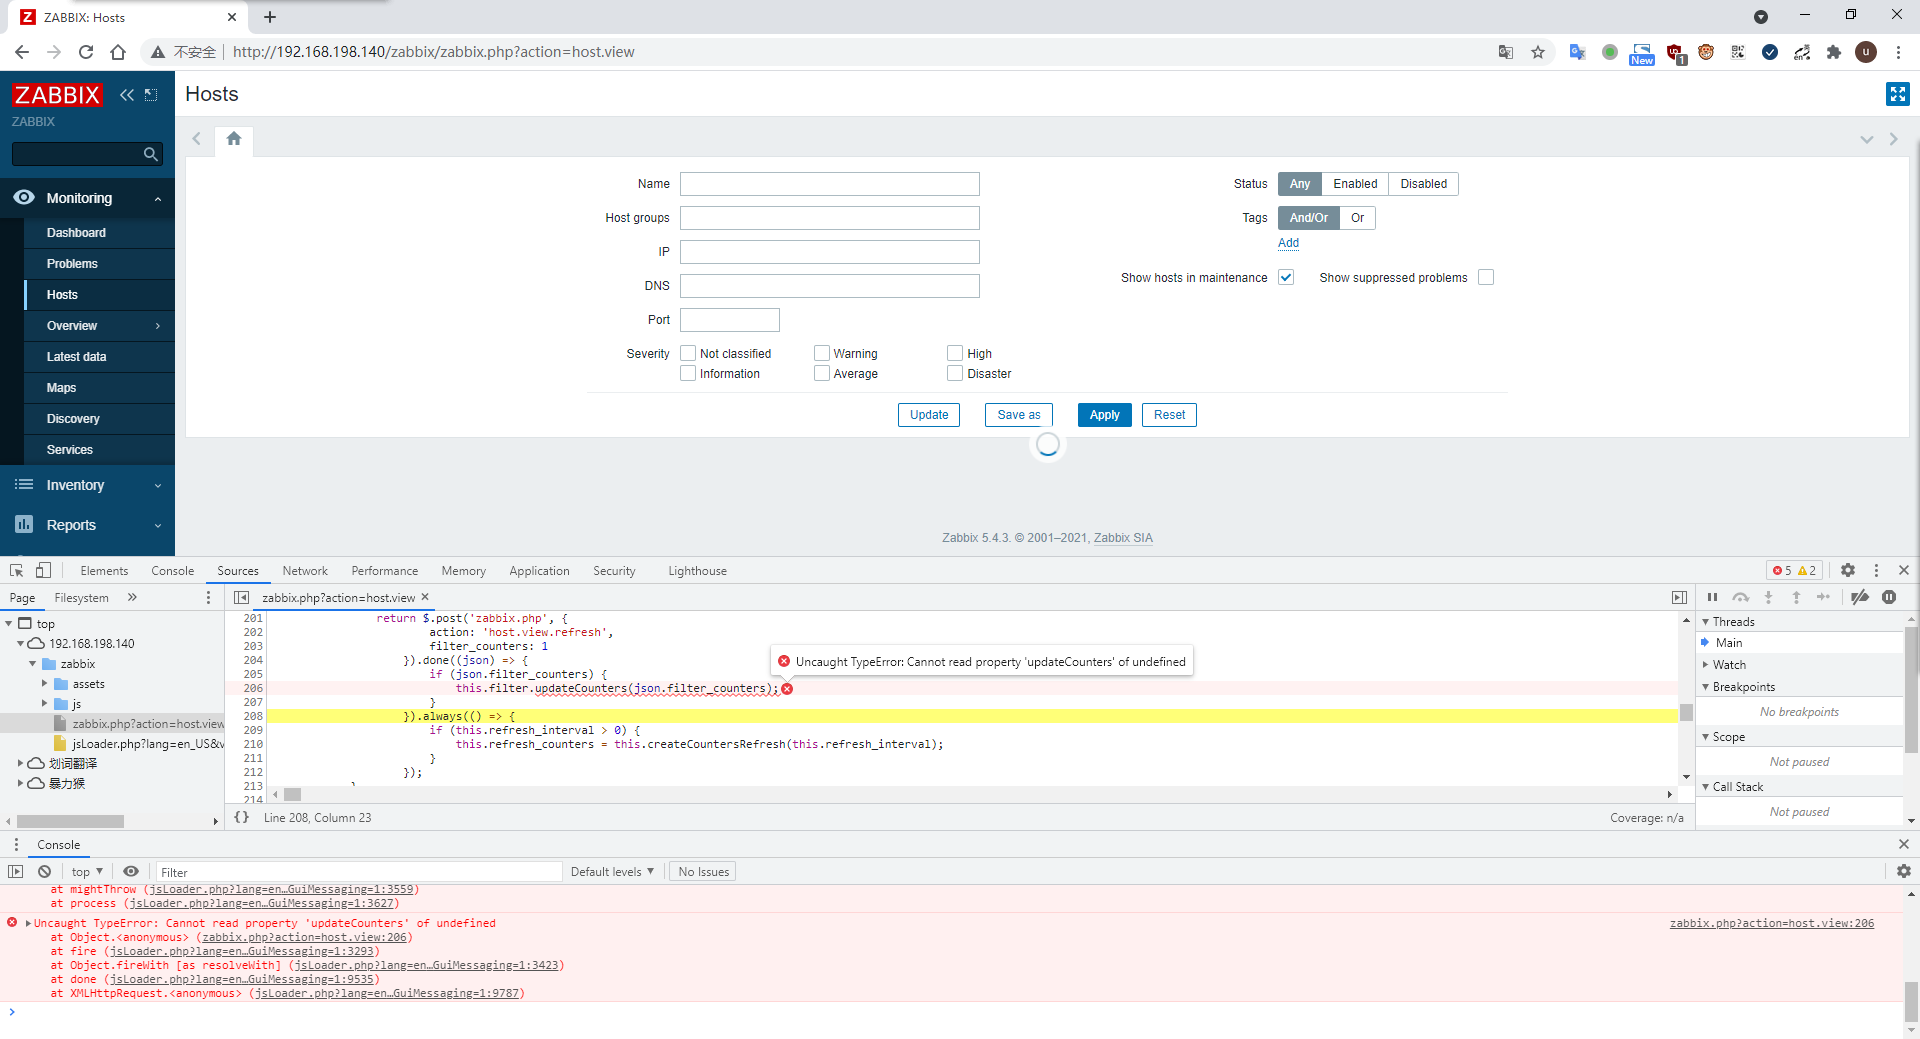
Task: Enable Show suppressed problems checkbox
Action: coord(1486,277)
